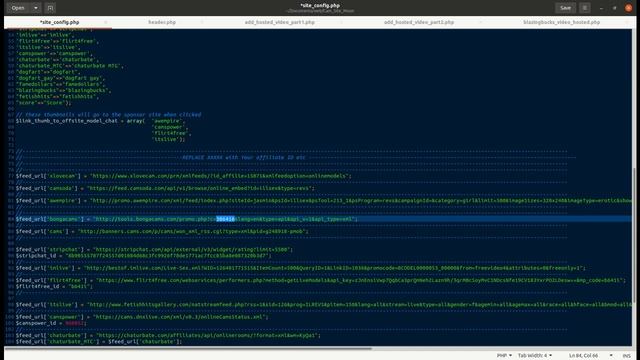The width and height of the screenshot is (640, 360).
Task: Open the blazingbucks_video_hosted.php tab
Action: [562, 22]
